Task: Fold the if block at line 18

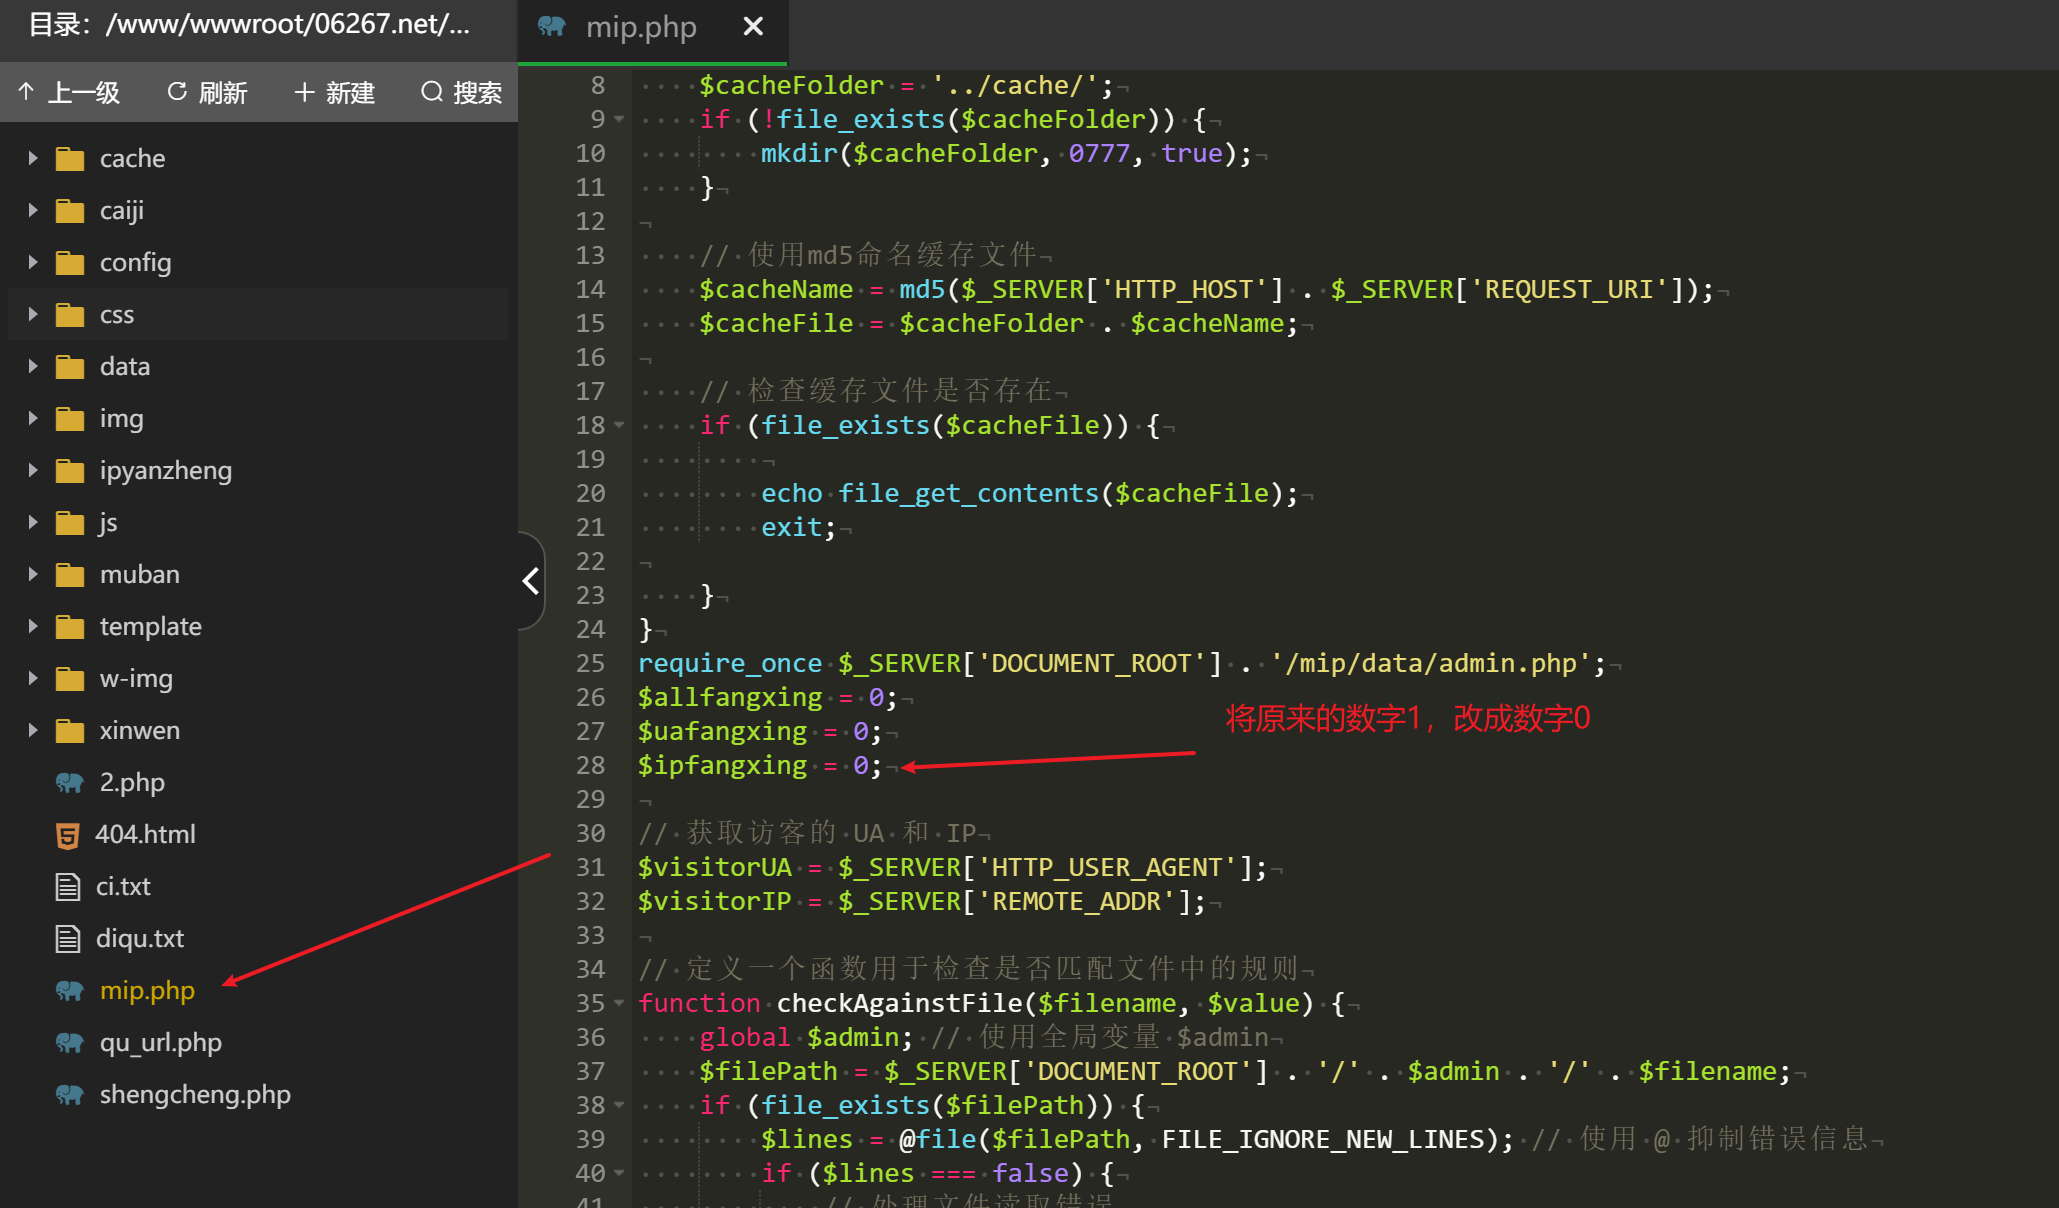Action: pyautogui.click(x=619, y=425)
